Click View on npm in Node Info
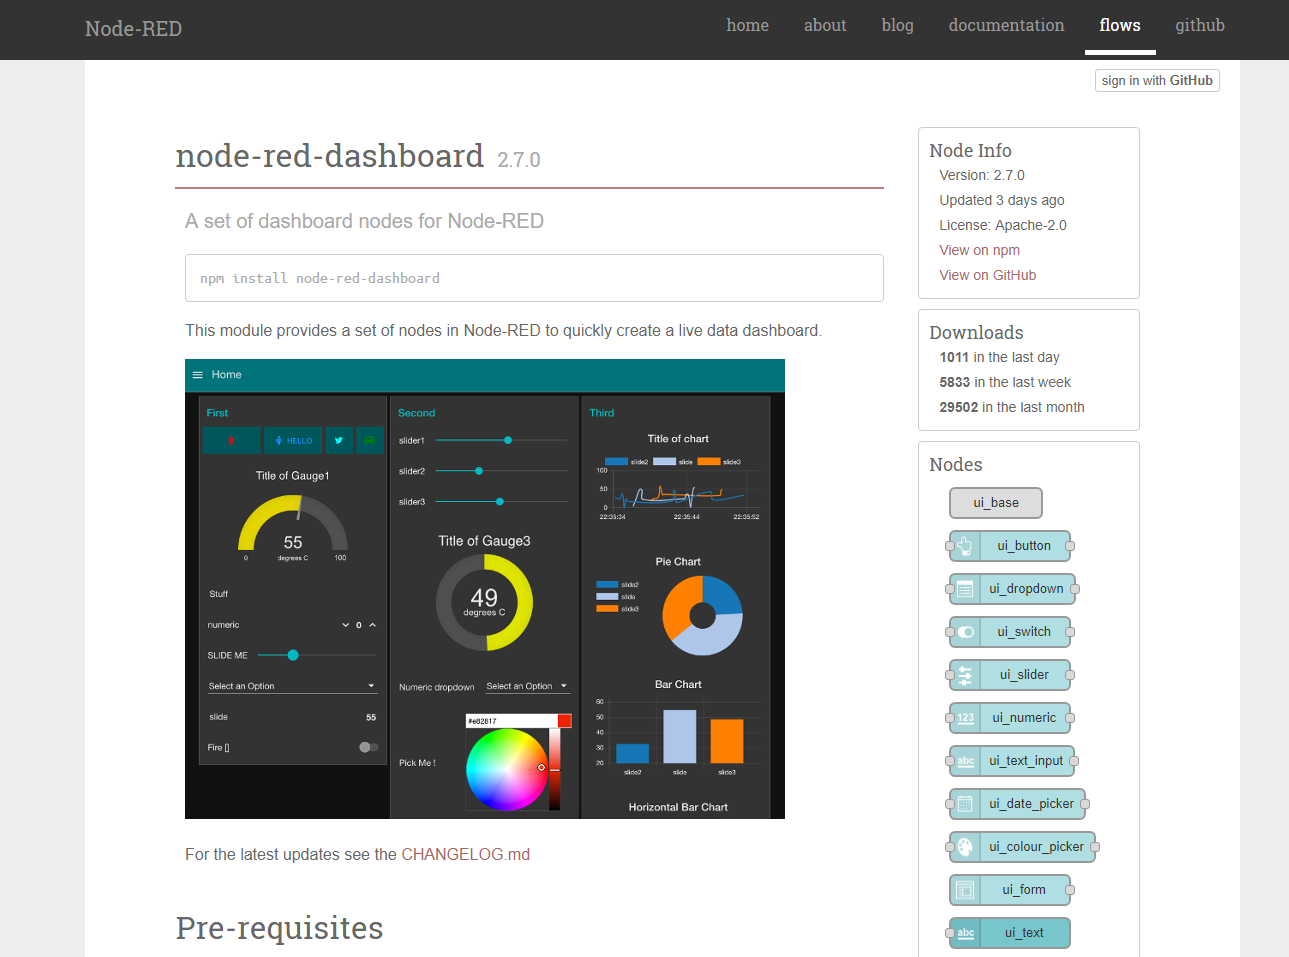This screenshot has height=957, width=1289. coord(979,250)
